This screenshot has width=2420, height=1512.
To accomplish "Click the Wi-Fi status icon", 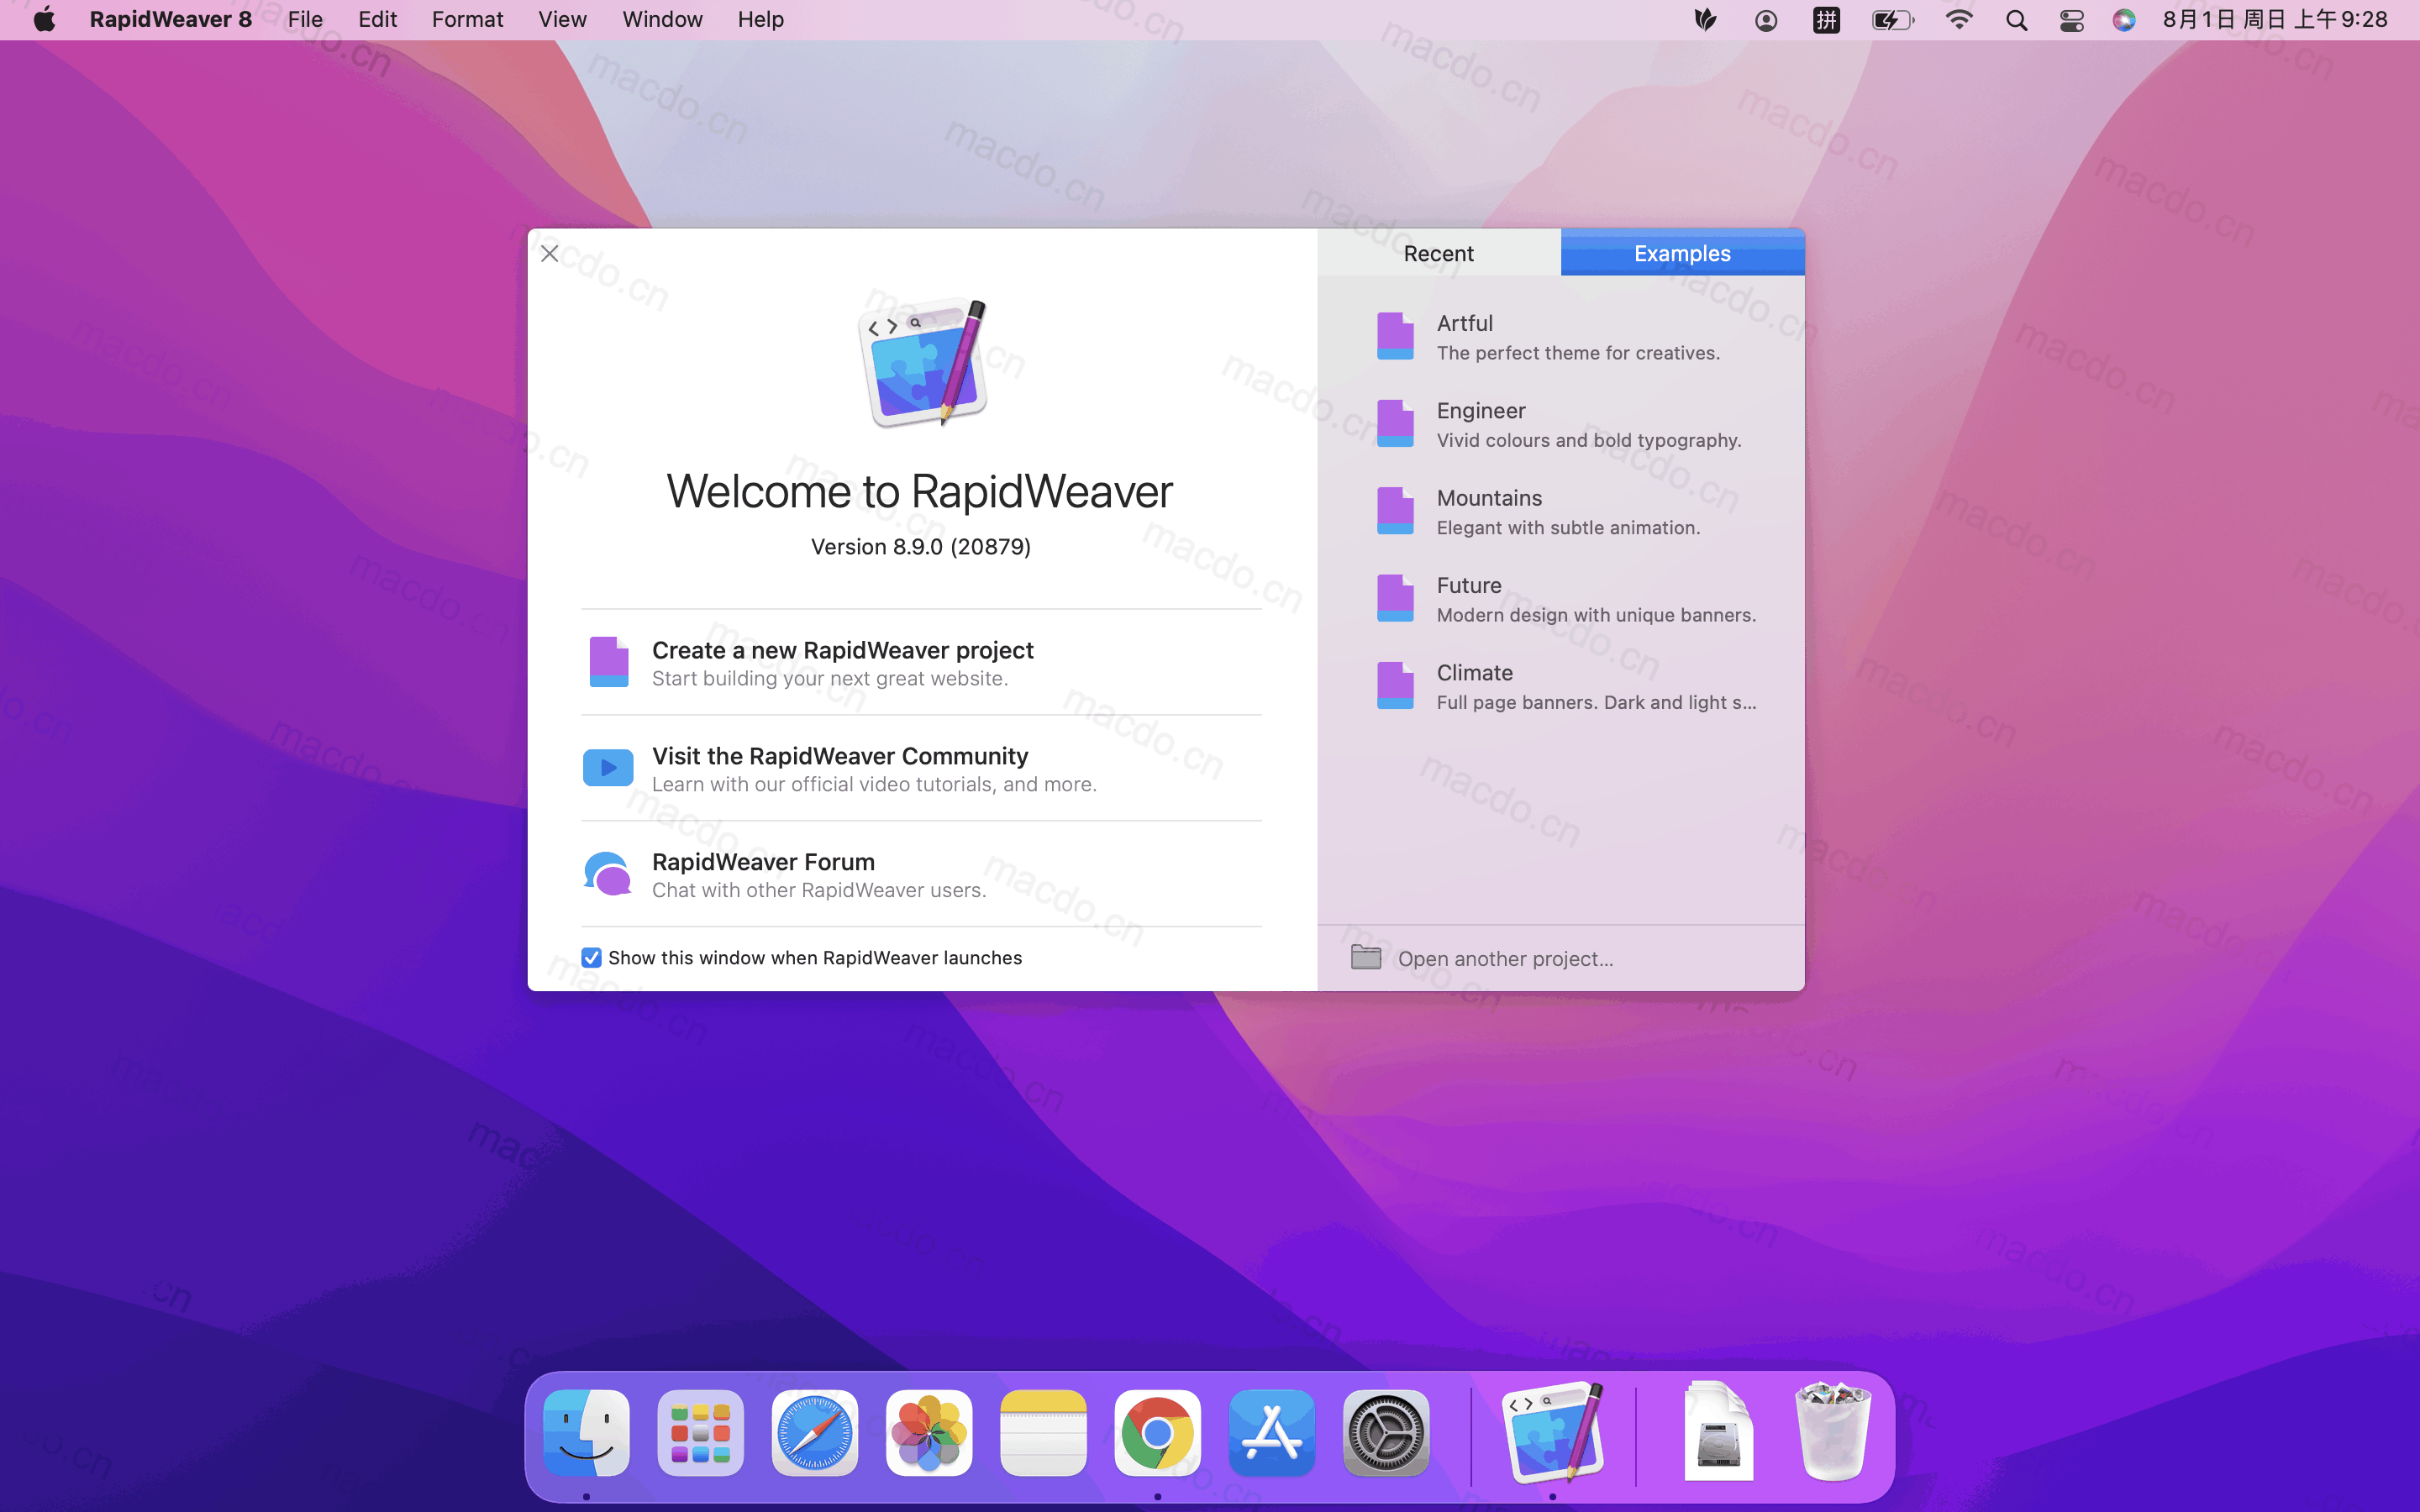I will 1958,20.
